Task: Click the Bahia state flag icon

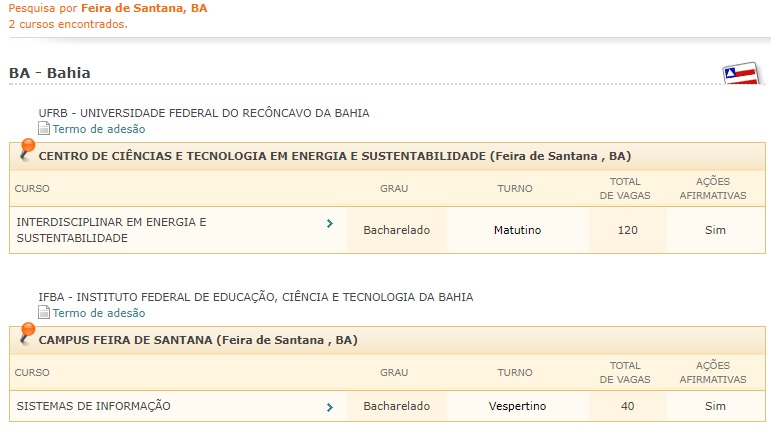Action: coord(741,73)
